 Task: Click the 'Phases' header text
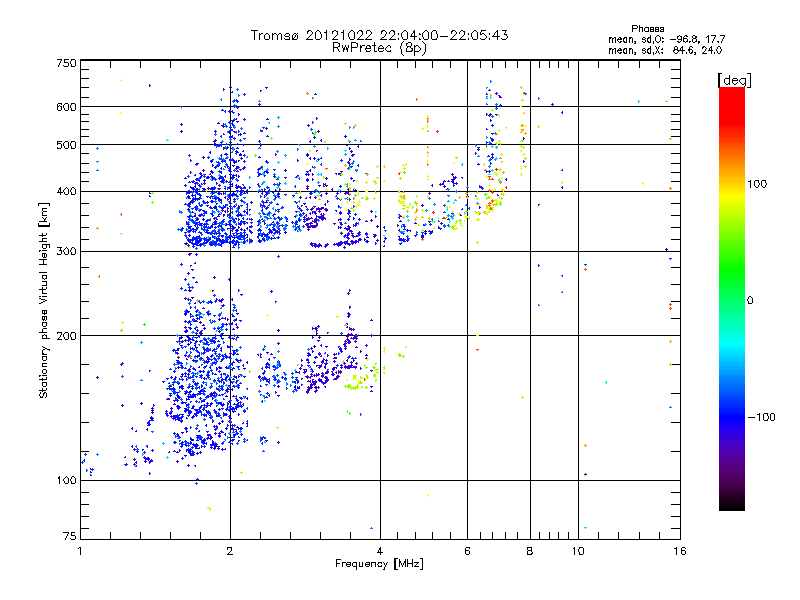(647, 29)
